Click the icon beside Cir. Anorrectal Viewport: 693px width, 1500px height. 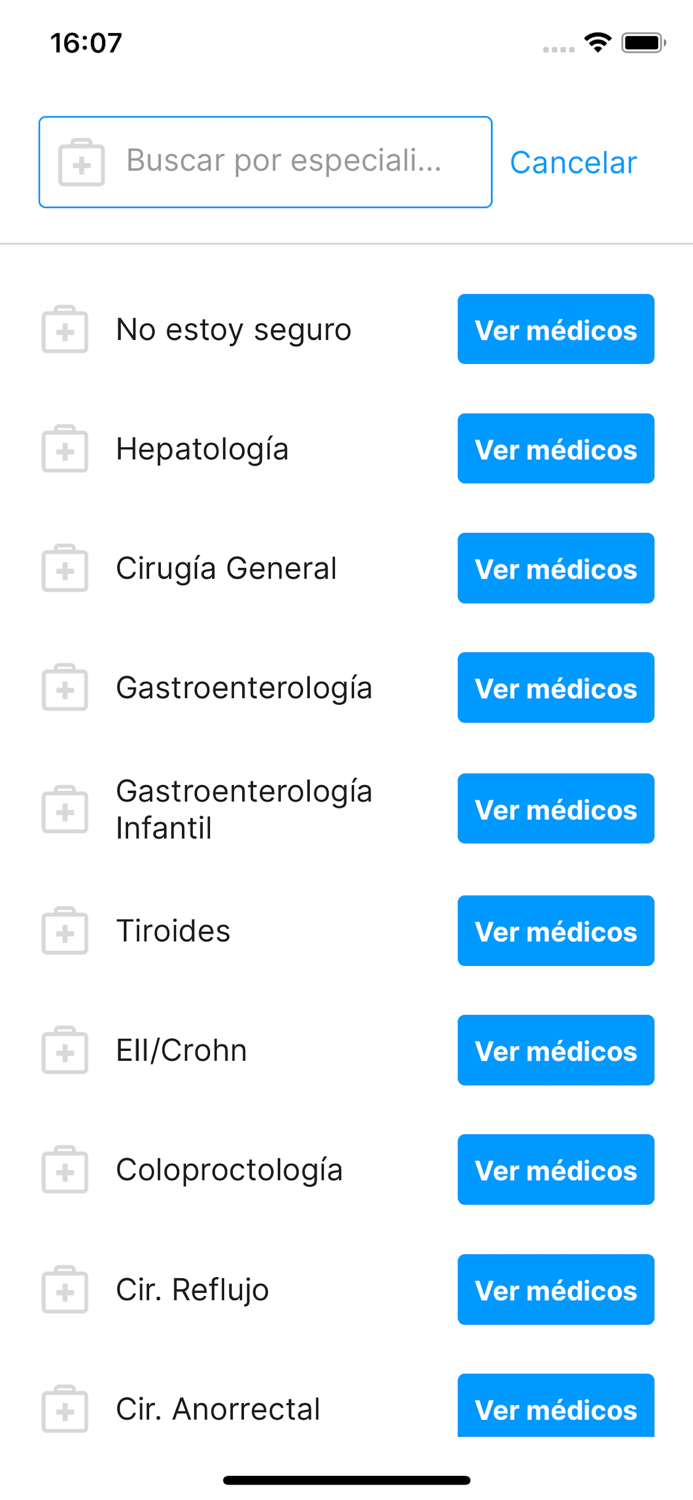64,1409
